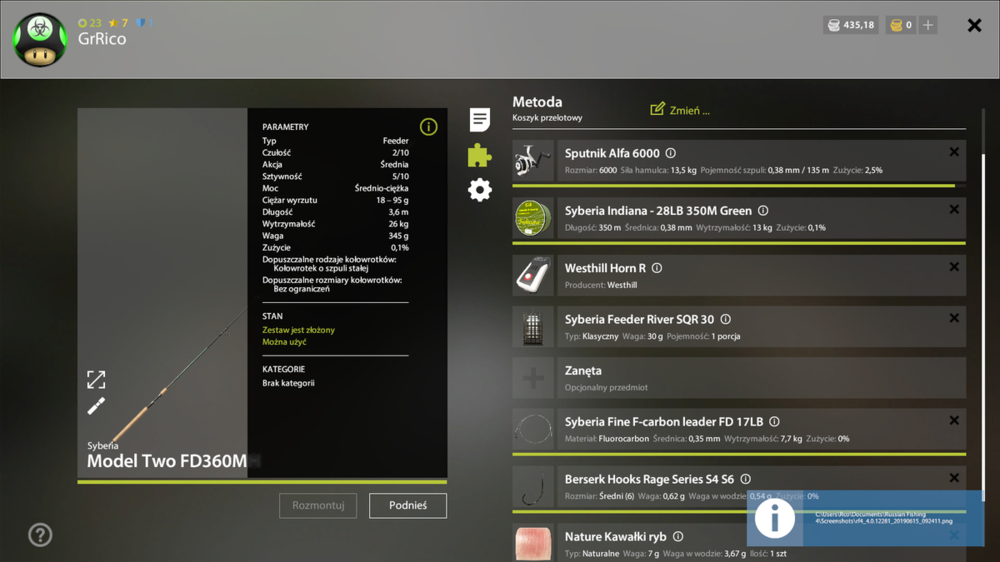
Task: Expand the rod image fullscreen
Action: tap(96, 380)
